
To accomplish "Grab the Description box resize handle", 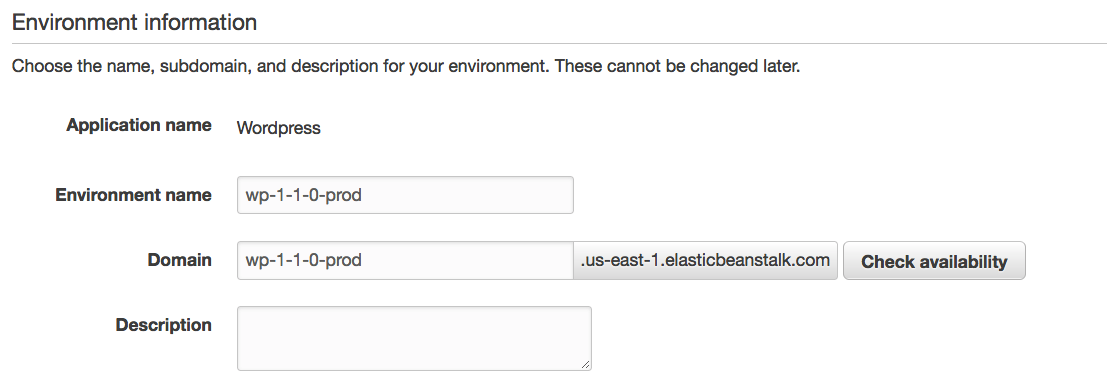I will [x=585, y=364].
